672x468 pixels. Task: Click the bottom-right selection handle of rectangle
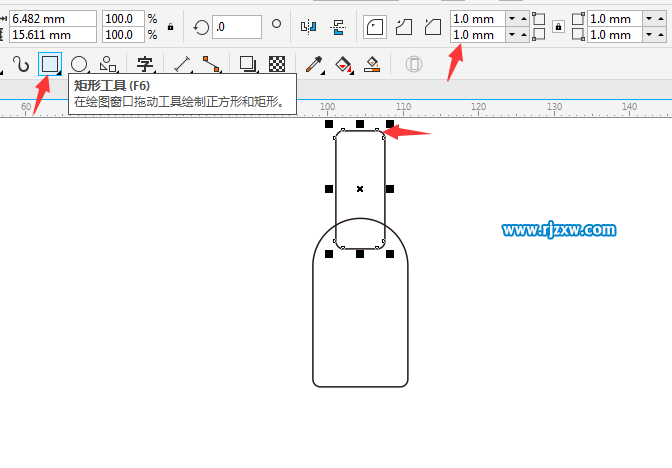390,254
